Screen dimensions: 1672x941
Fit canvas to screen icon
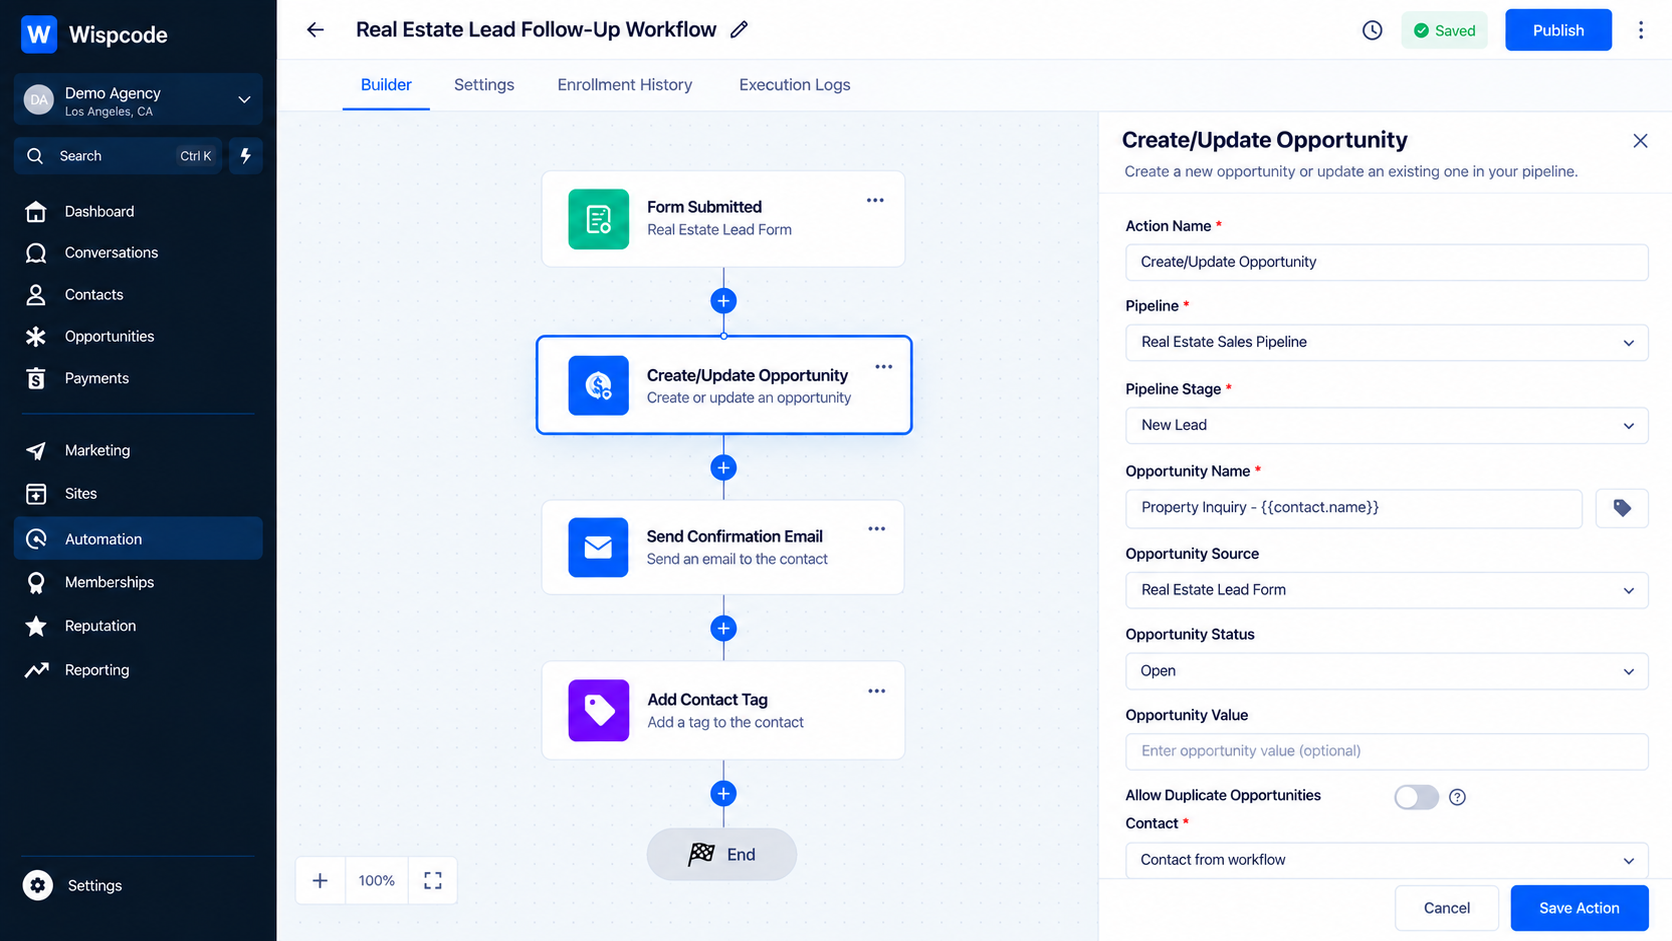(433, 881)
